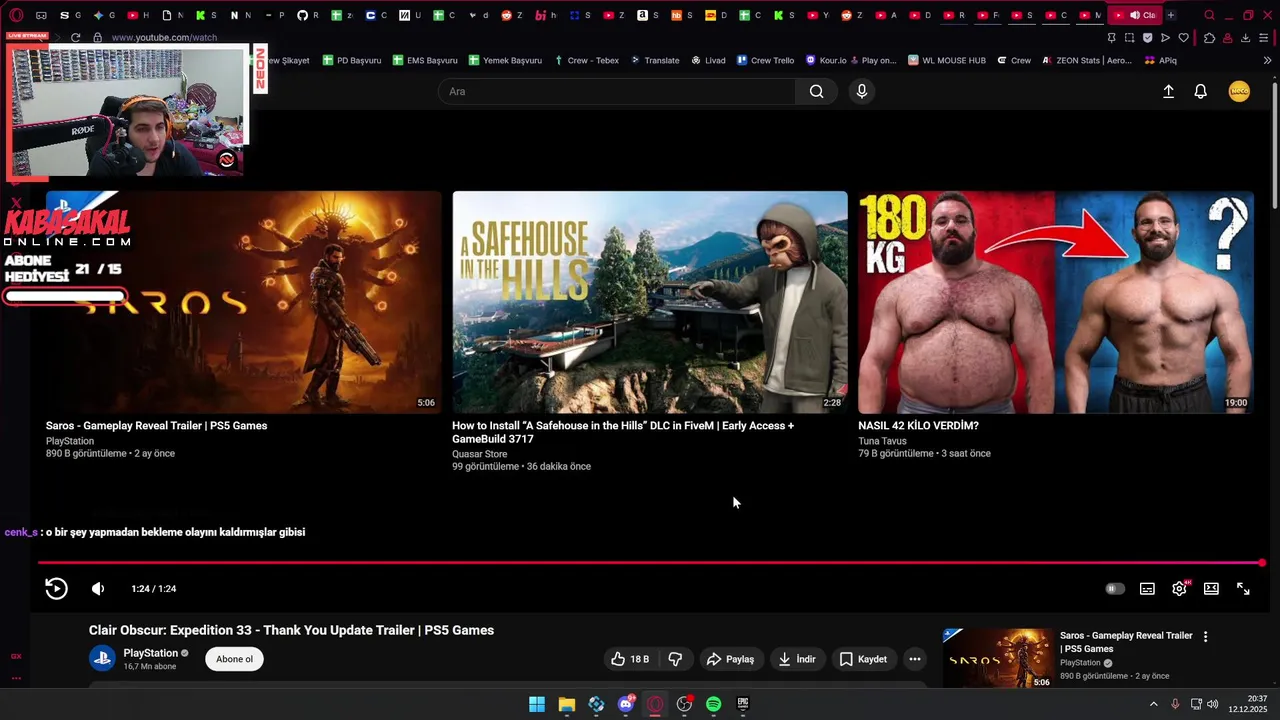Expand the bookmarks bar overflow chevron
1280x720 pixels.
tap(1267, 60)
